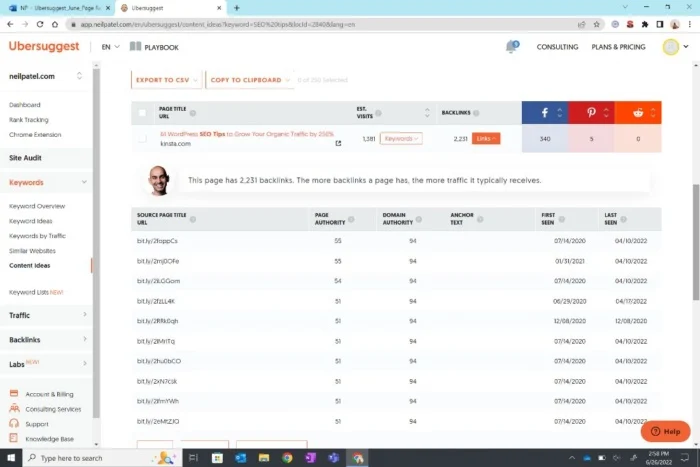Open Keyword Overview in the sidebar
700x467 pixels.
(x=37, y=206)
